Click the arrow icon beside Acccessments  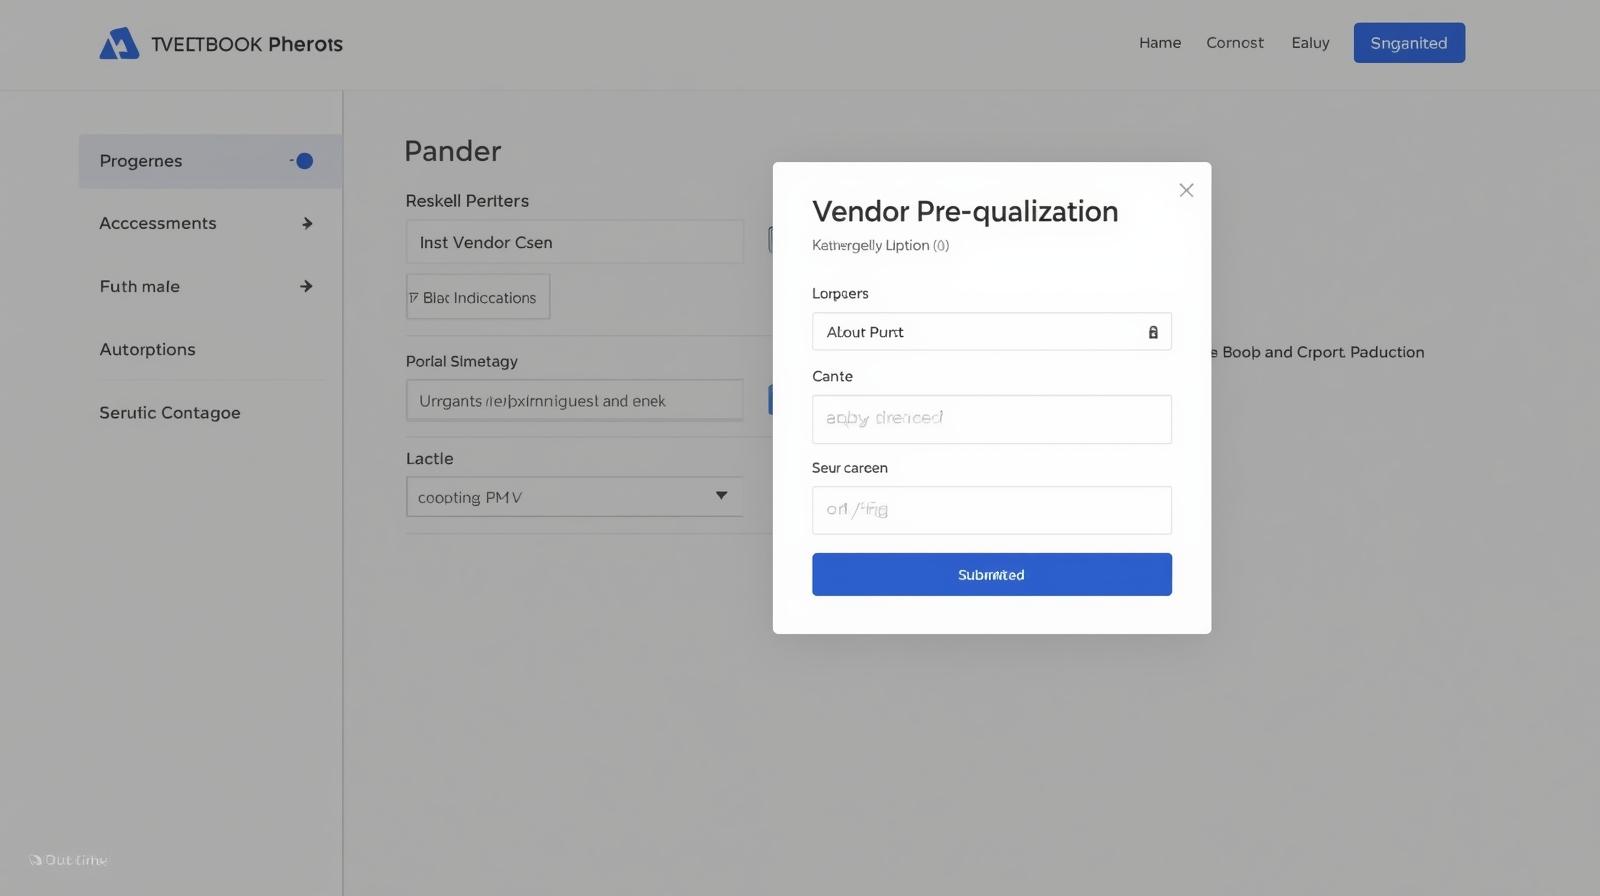click(307, 224)
